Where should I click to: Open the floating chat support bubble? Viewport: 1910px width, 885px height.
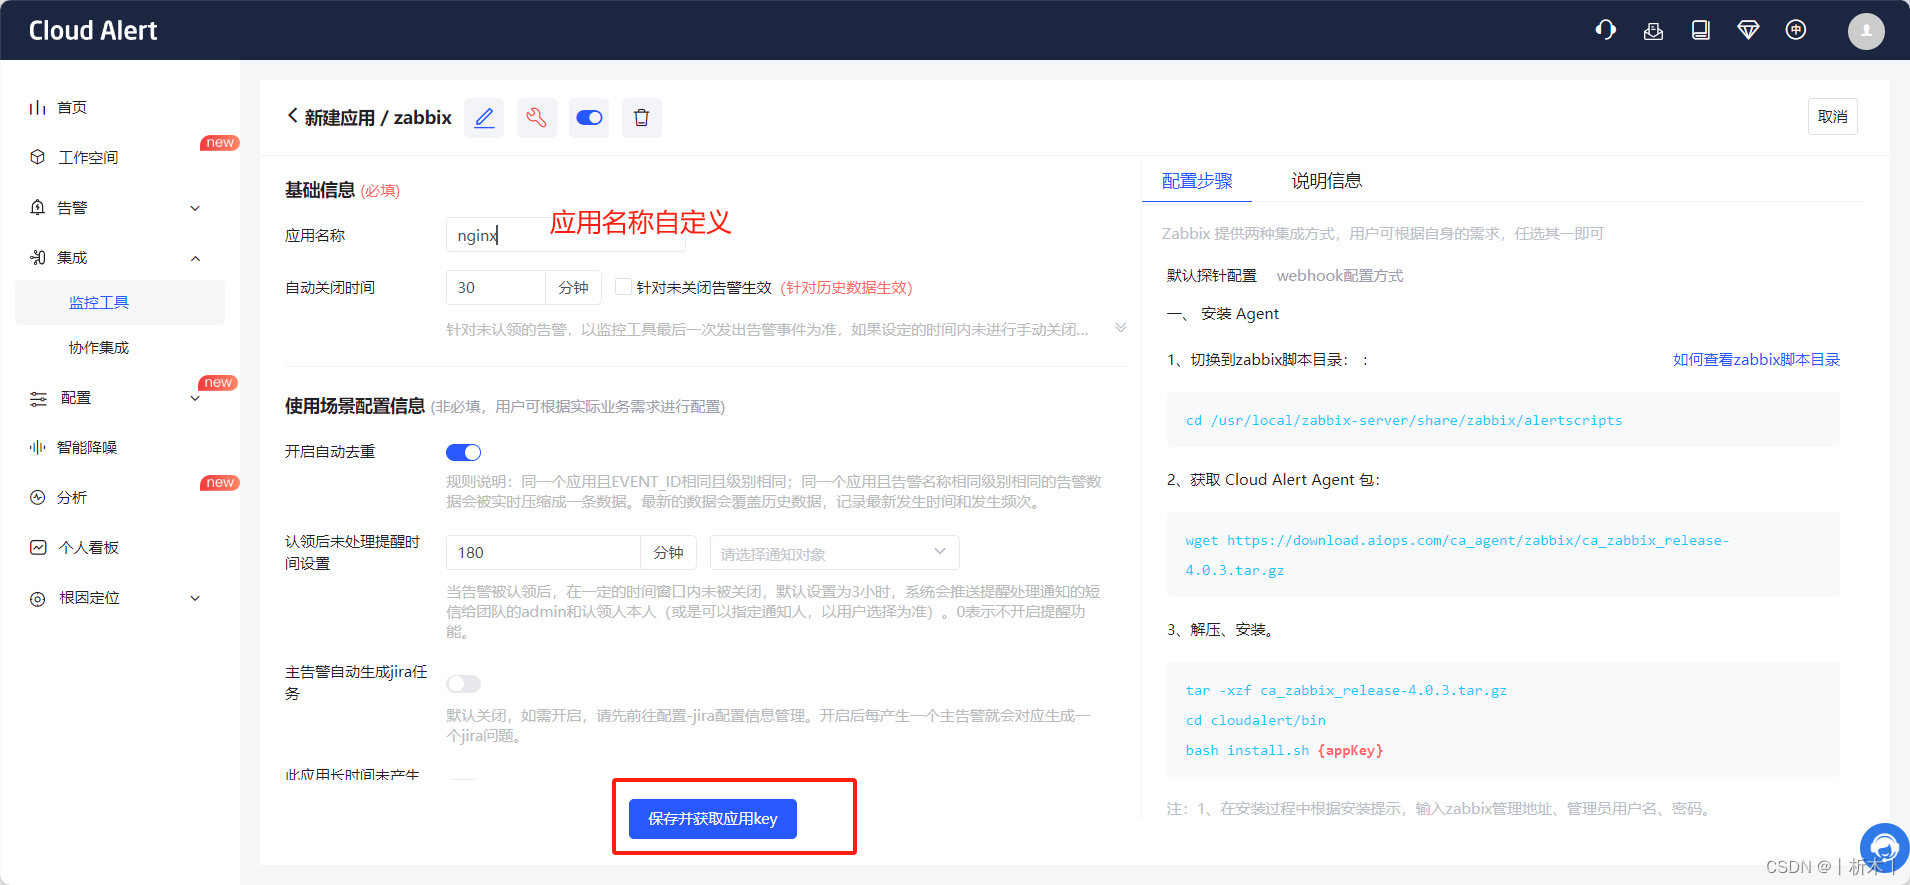click(x=1884, y=847)
